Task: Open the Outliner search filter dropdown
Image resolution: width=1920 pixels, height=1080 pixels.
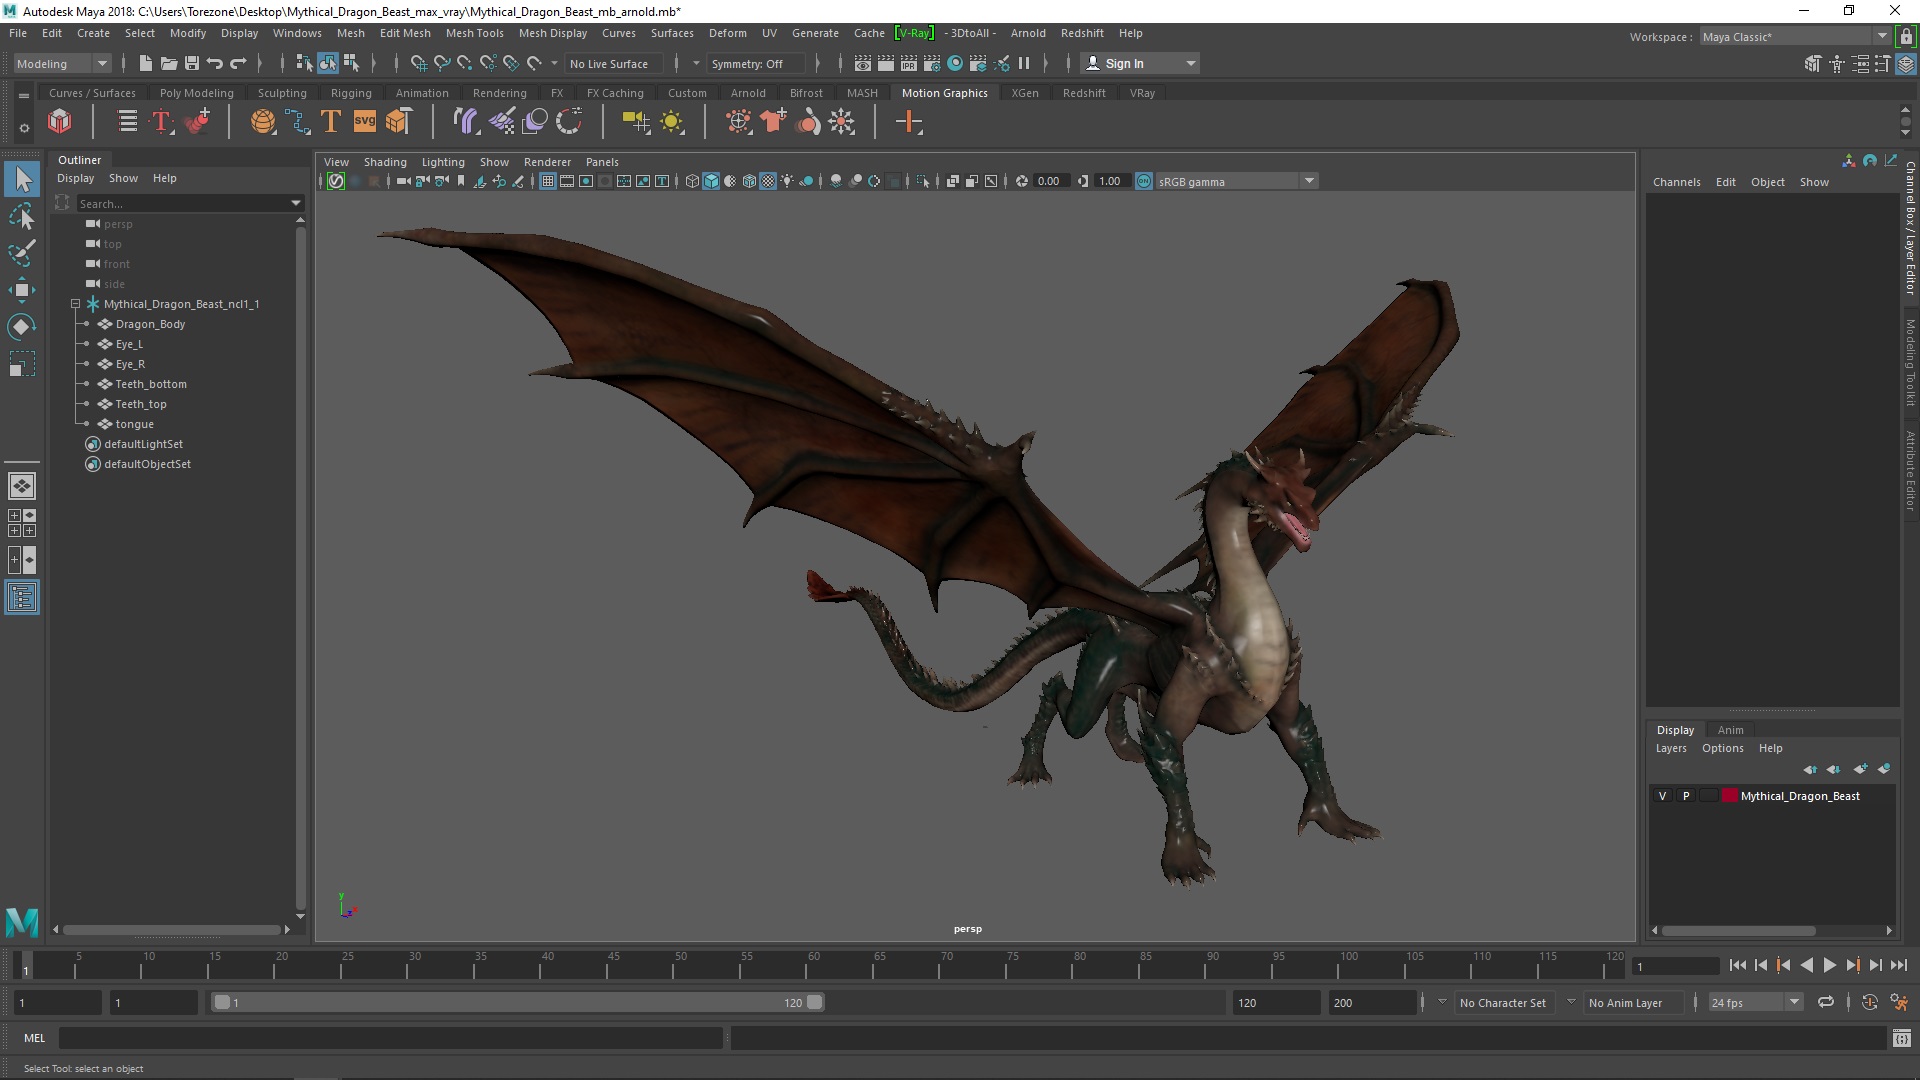Action: 296,203
